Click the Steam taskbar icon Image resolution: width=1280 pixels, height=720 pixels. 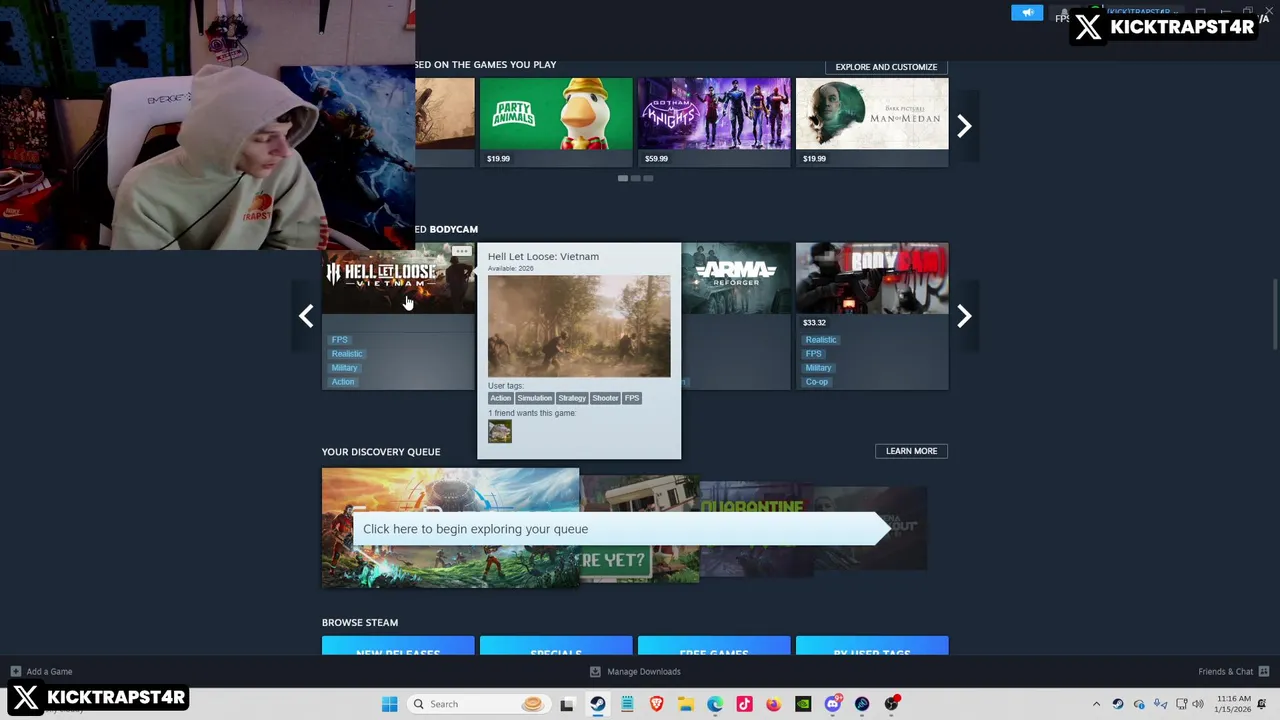[x=597, y=704]
